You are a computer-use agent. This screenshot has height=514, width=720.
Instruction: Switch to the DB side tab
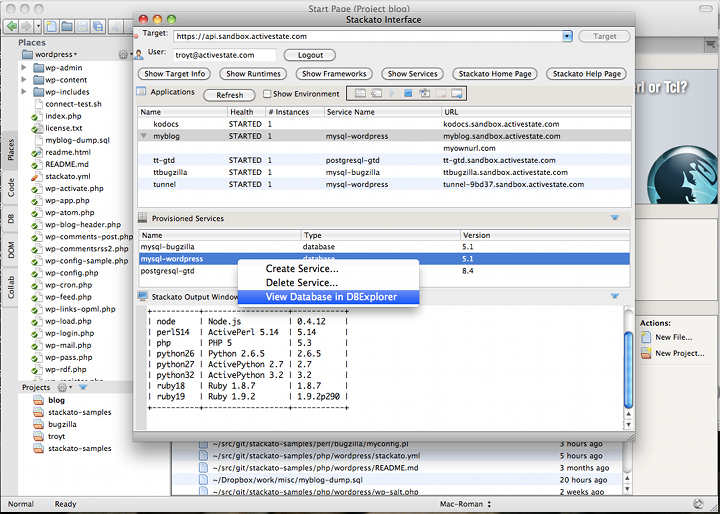coord(11,218)
